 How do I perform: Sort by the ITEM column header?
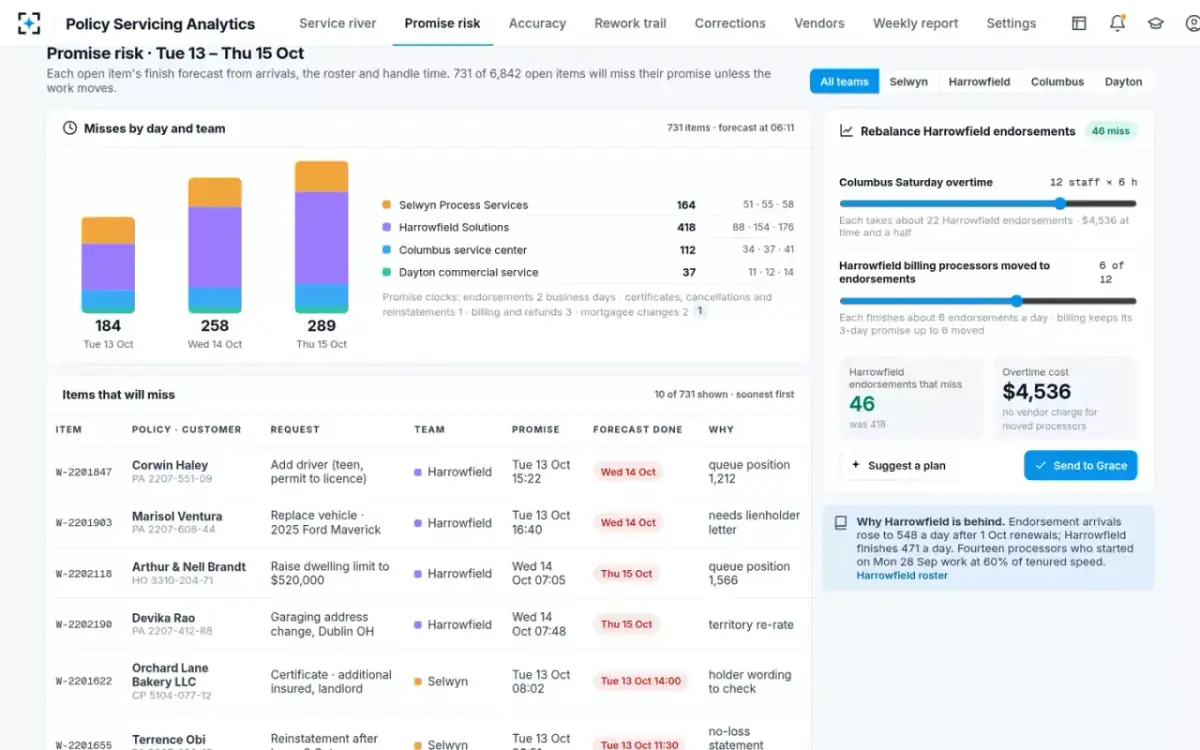(69, 429)
